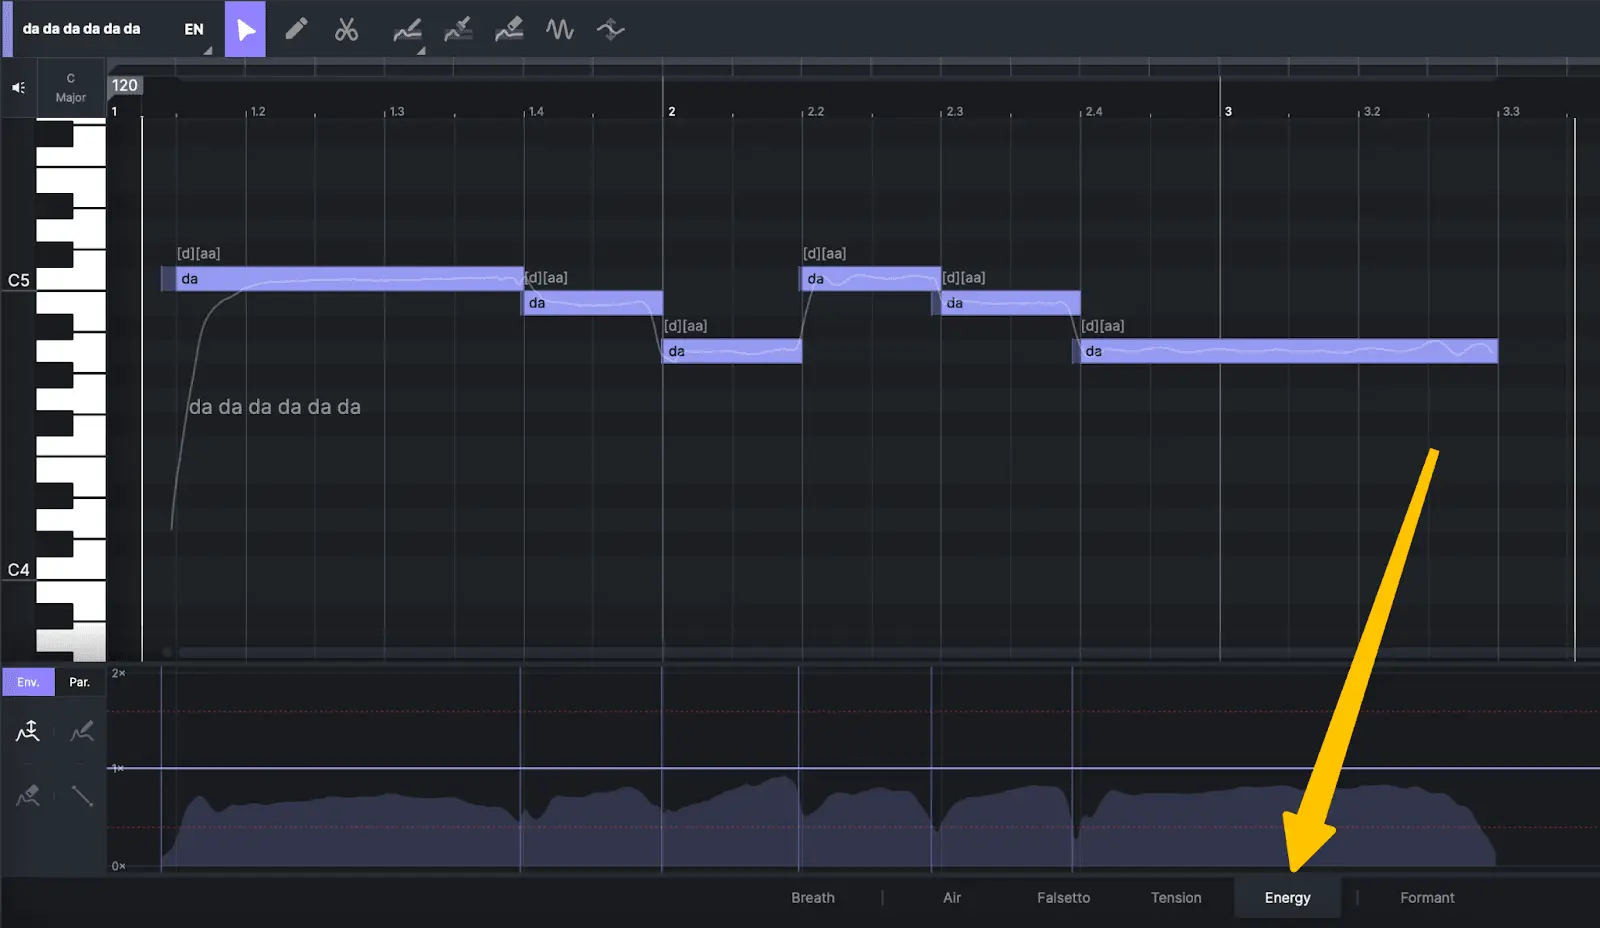Click the 1.3 beat marker on ruler

[396, 111]
